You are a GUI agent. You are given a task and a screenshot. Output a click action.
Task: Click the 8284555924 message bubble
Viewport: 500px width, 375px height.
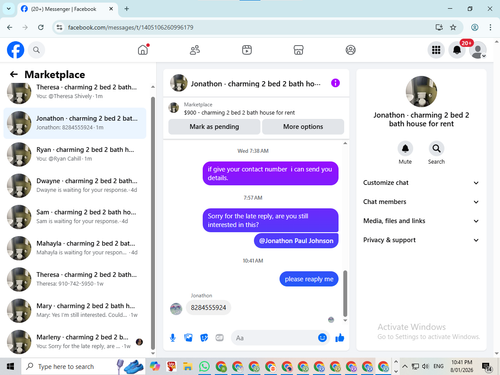tap(208, 307)
